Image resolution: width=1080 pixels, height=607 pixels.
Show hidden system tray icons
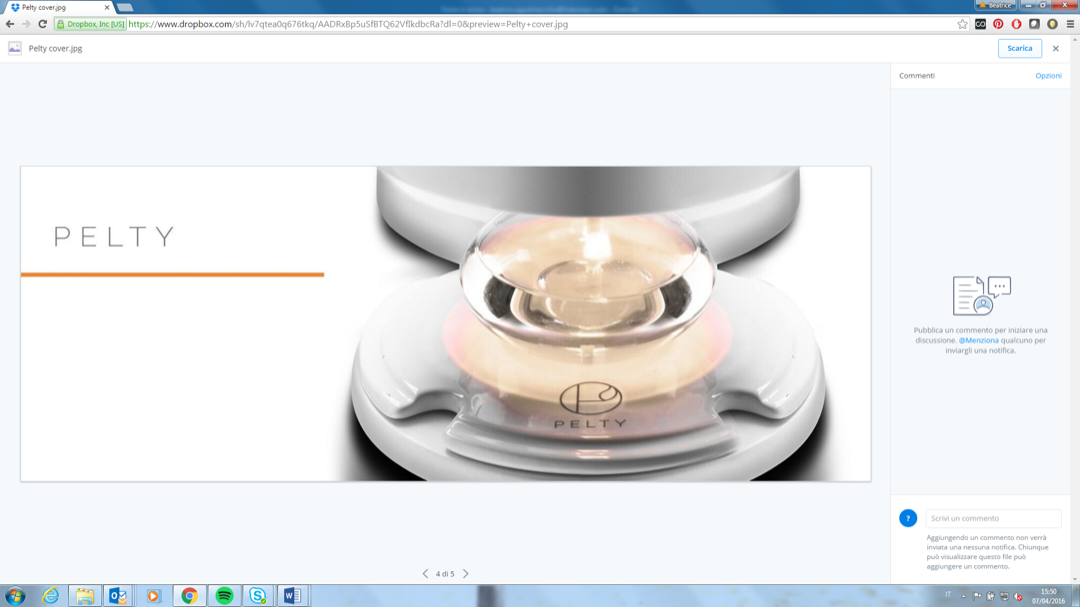coord(964,596)
